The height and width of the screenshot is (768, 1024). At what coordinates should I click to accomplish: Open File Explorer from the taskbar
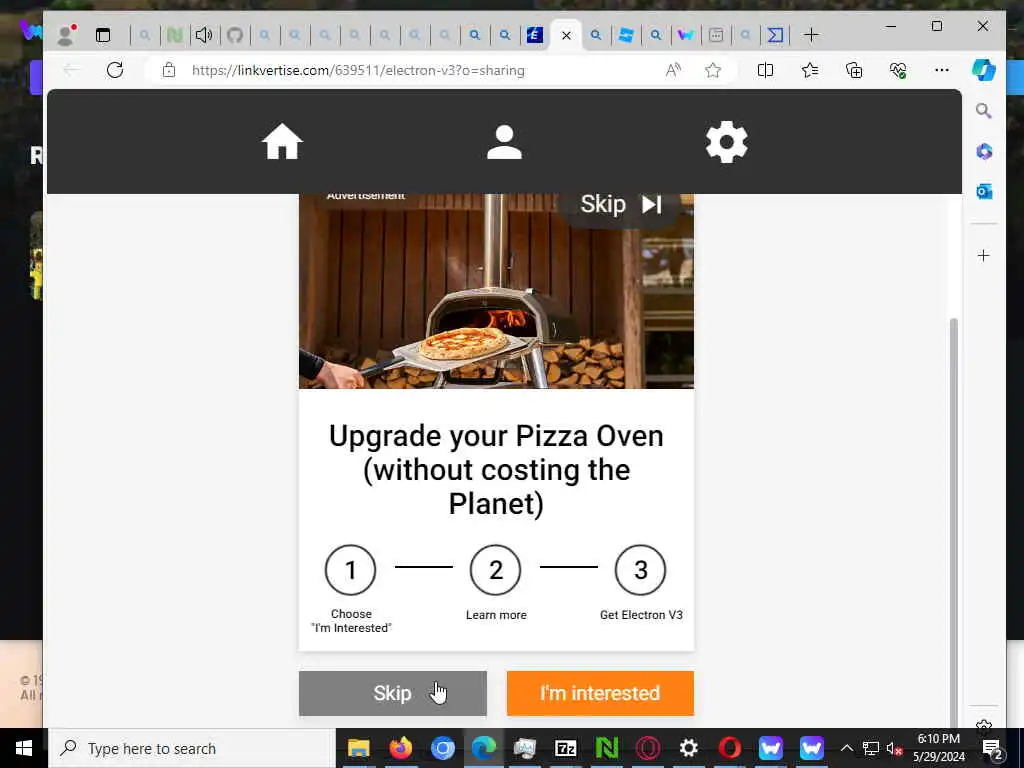pyautogui.click(x=359, y=748)
